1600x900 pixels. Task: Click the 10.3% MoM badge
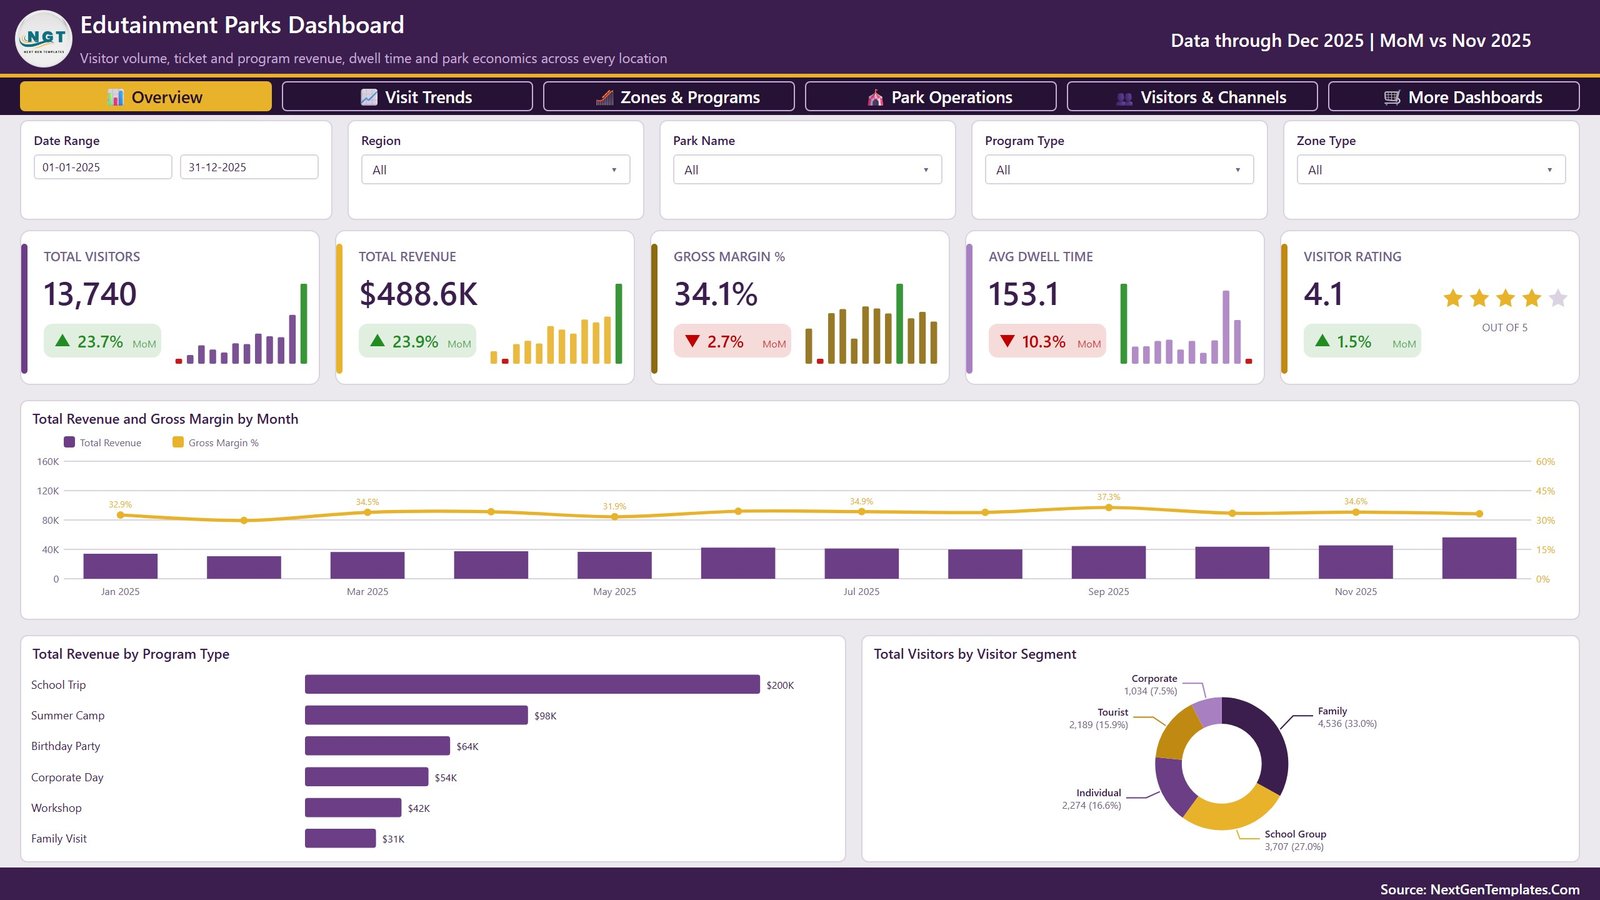(1047, 341)
